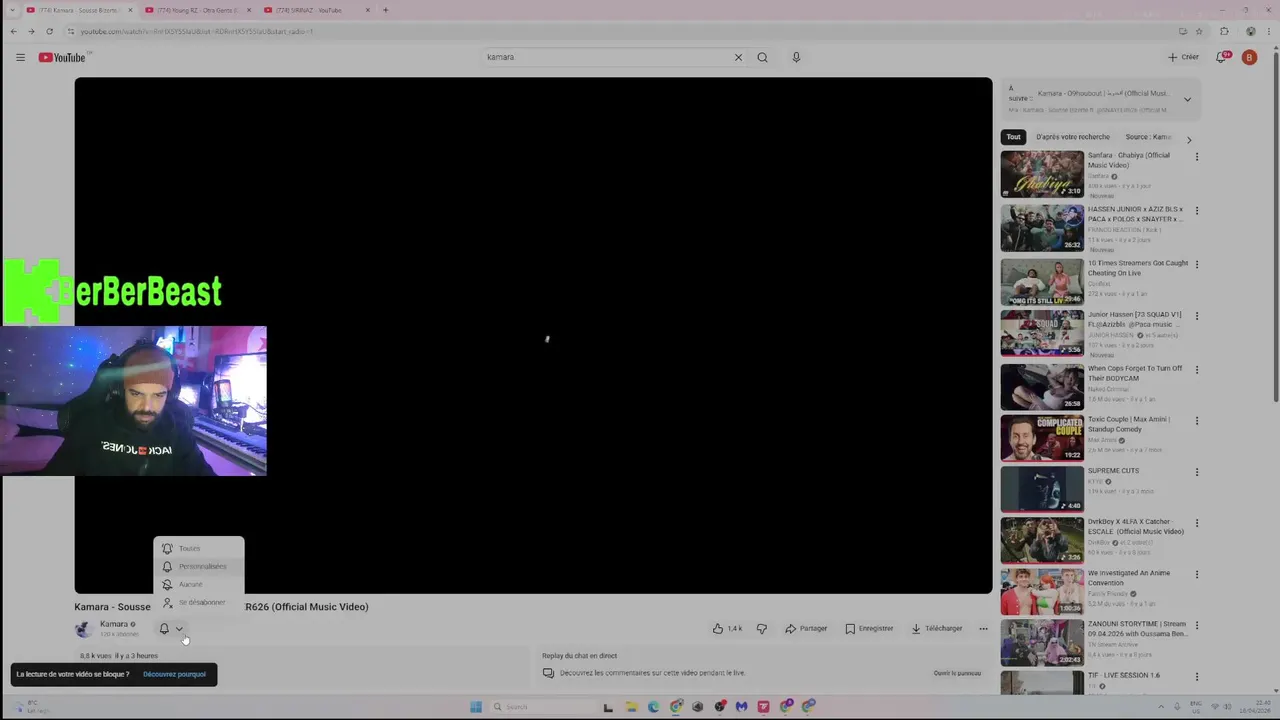Click Découvrez pourquoi link
1280x720 pixels.
click(x=174, y=674)
